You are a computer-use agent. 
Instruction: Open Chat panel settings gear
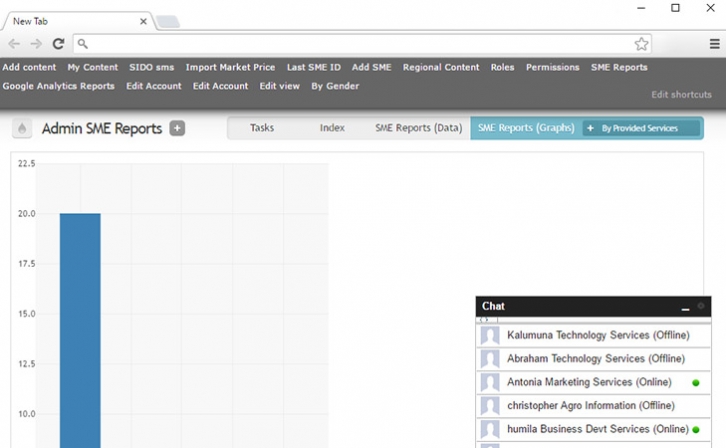701,305
